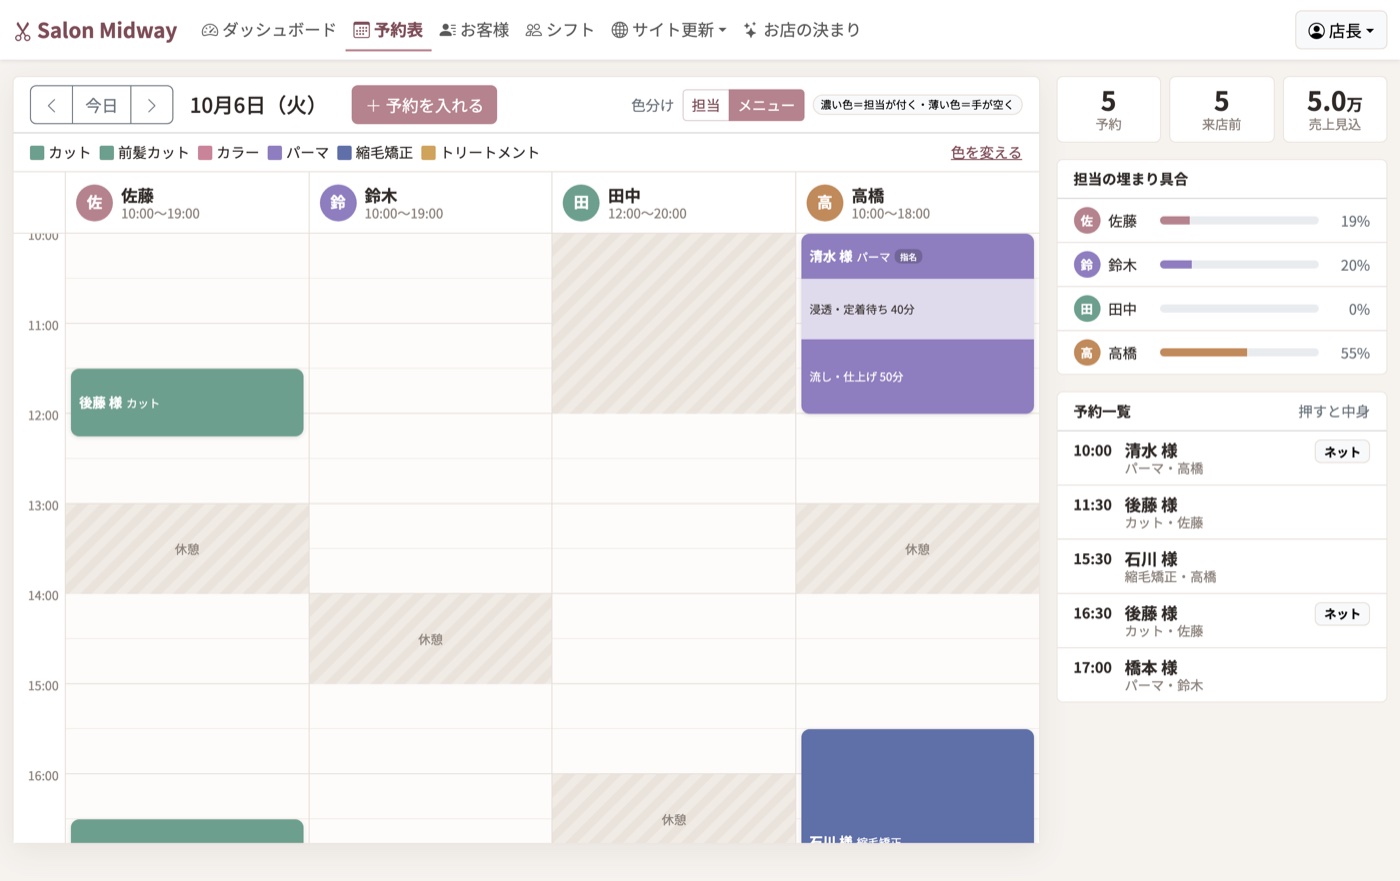The height and width of the screenshot is (881, 1400).
Task: Click 高橋's 13:00 休憩 break block
Action: click(x=917, y=549)
